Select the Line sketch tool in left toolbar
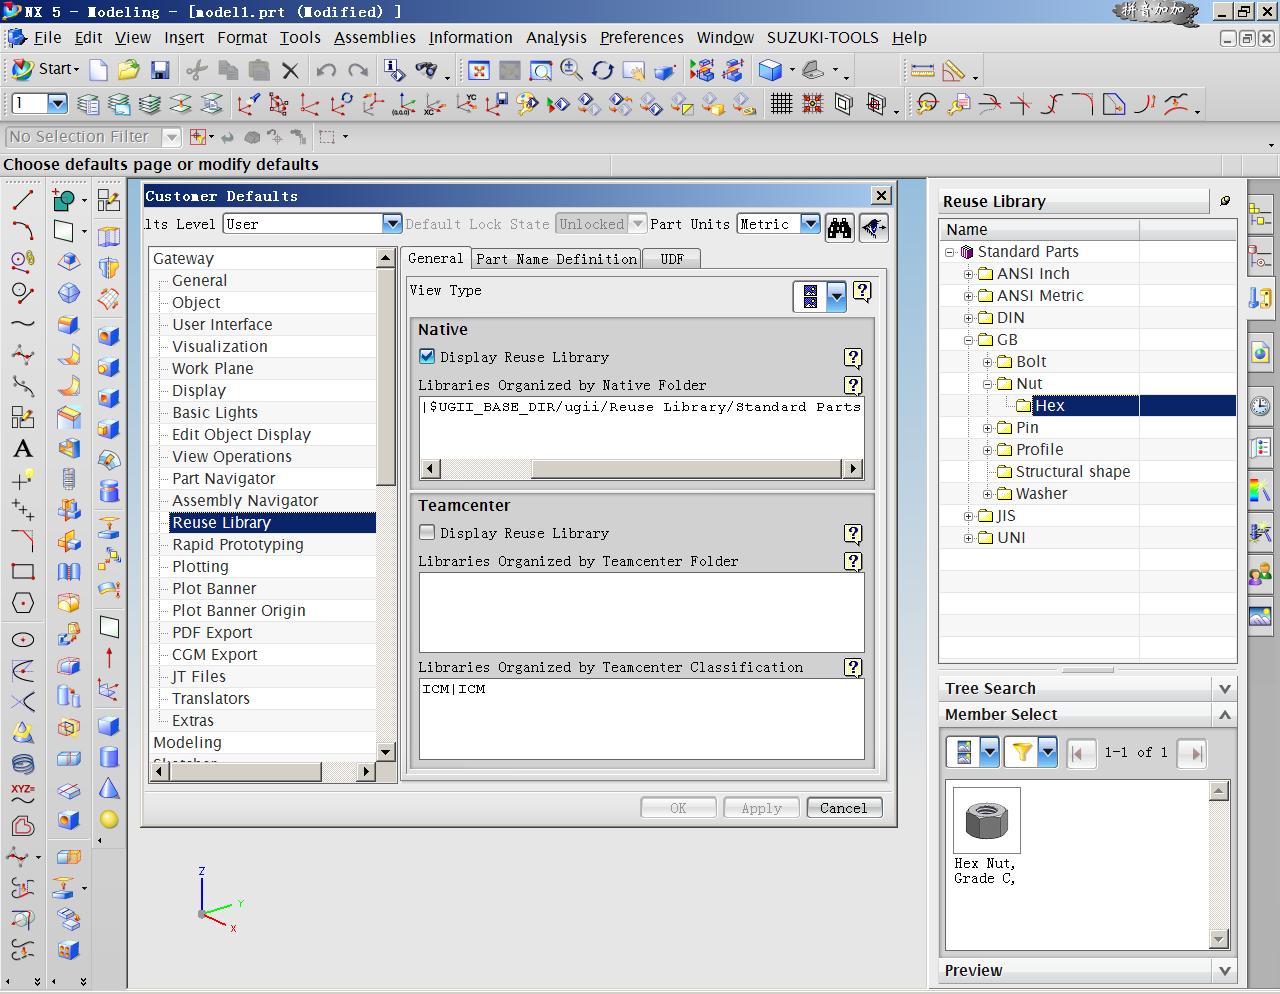This screenshot has width=1280, height=994. point(22,200)
